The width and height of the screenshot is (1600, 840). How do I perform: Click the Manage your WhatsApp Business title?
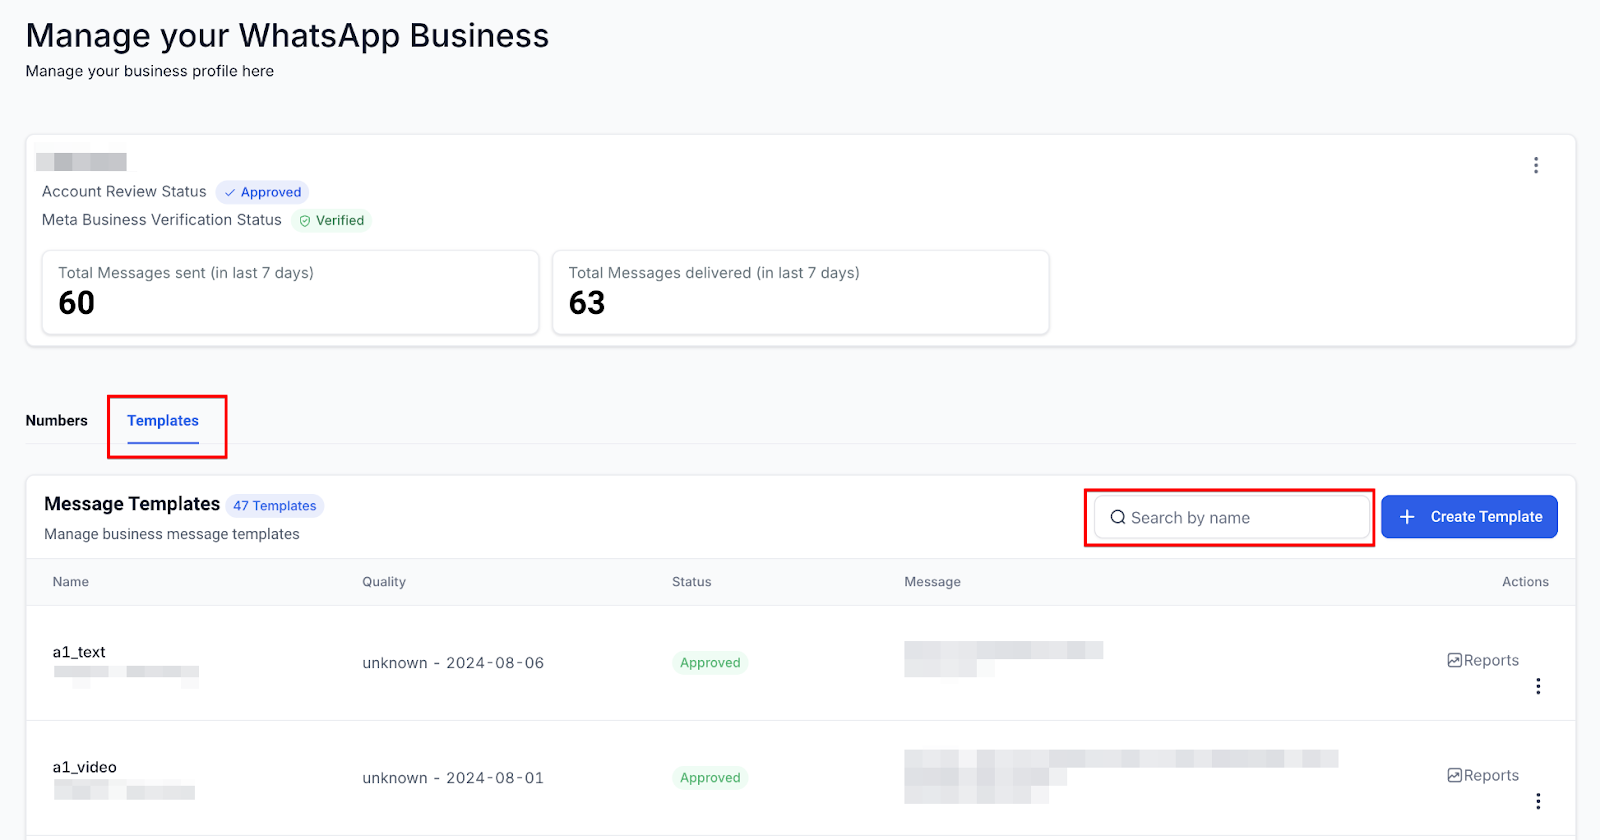tap(287, 36)
